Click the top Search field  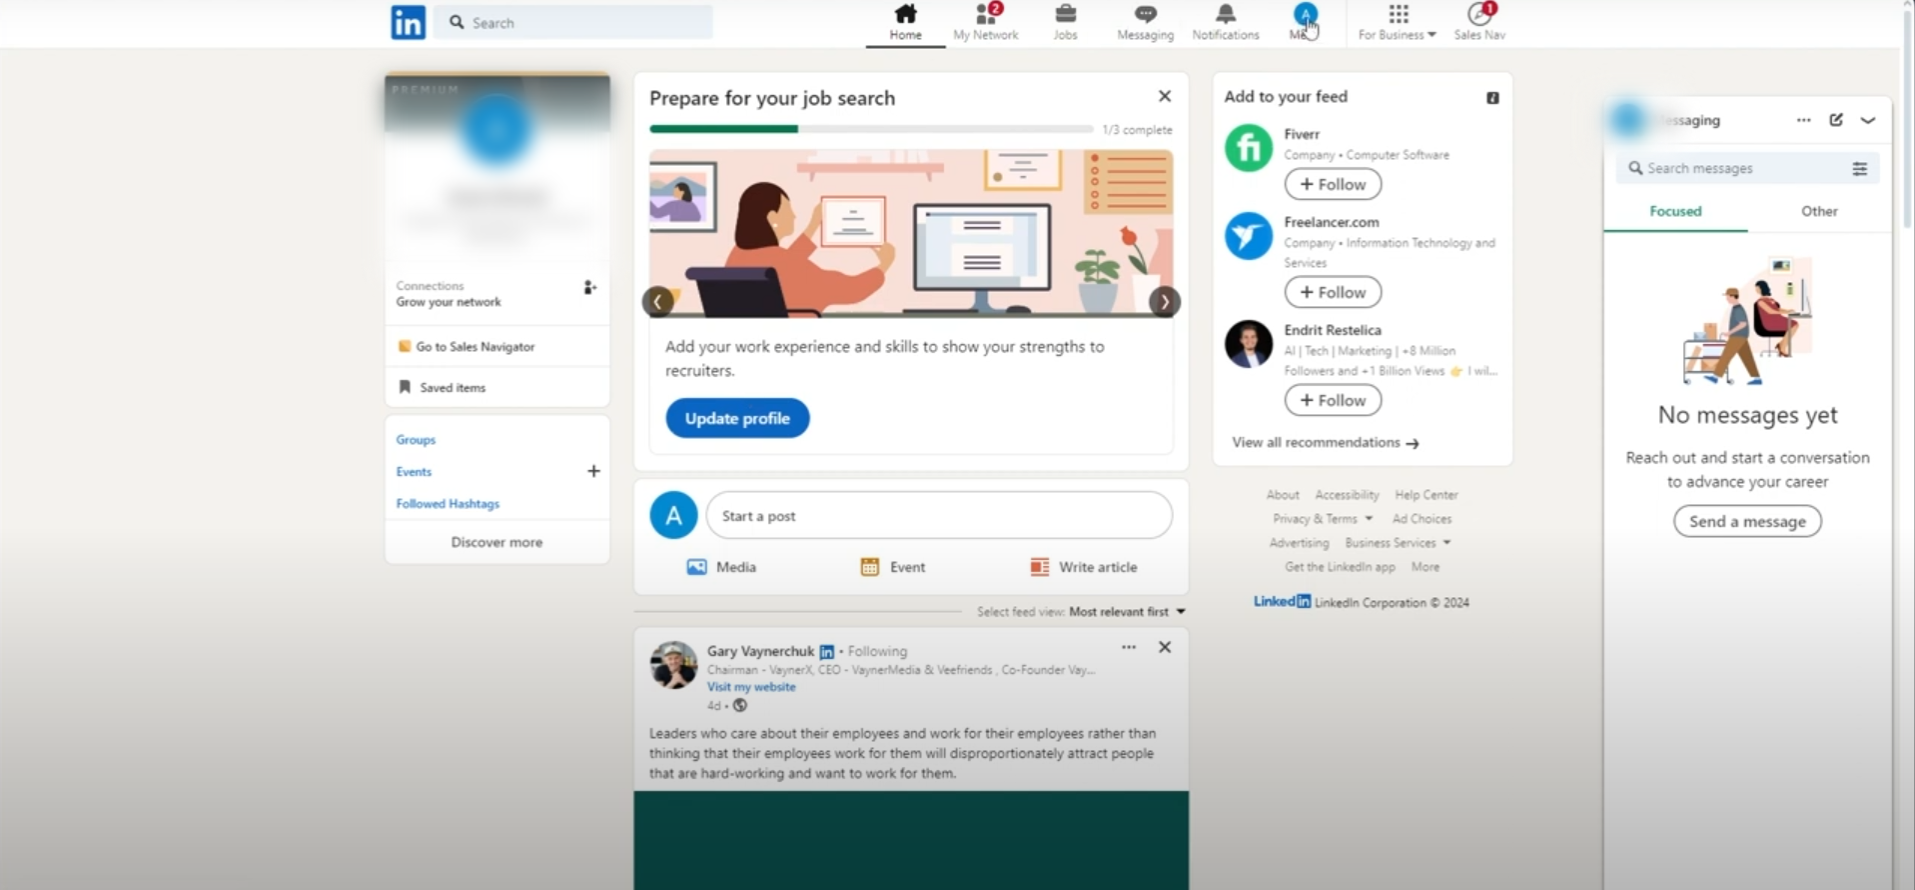[x=573, y=22]
